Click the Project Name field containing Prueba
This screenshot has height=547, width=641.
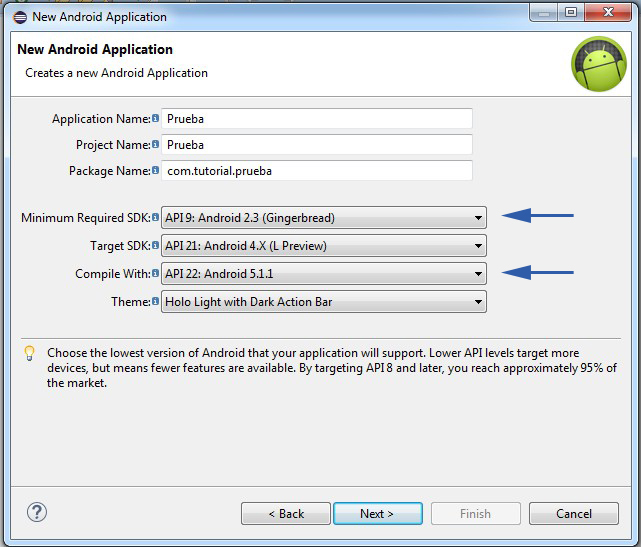[317, 145]
